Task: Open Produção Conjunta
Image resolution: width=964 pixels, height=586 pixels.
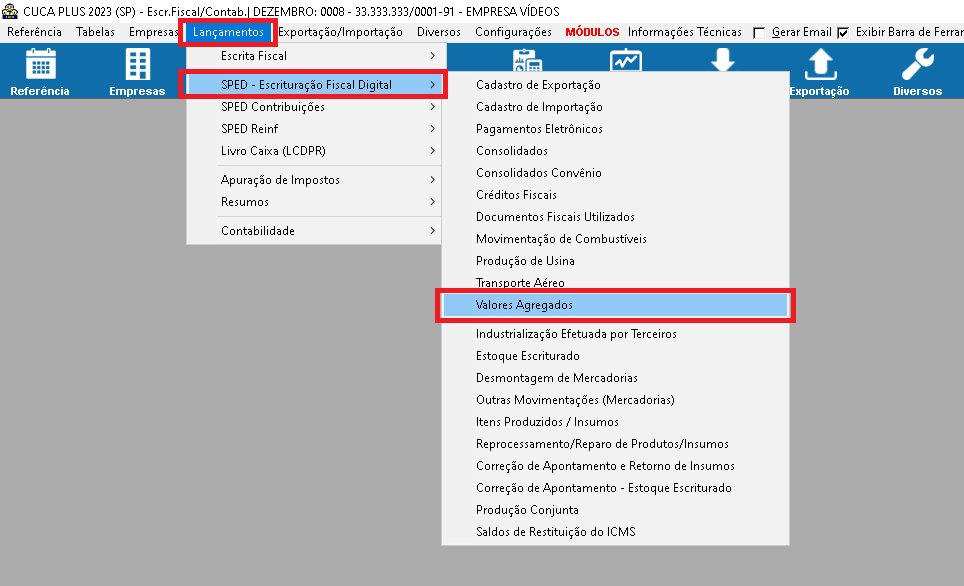Action: click(615, 510)
